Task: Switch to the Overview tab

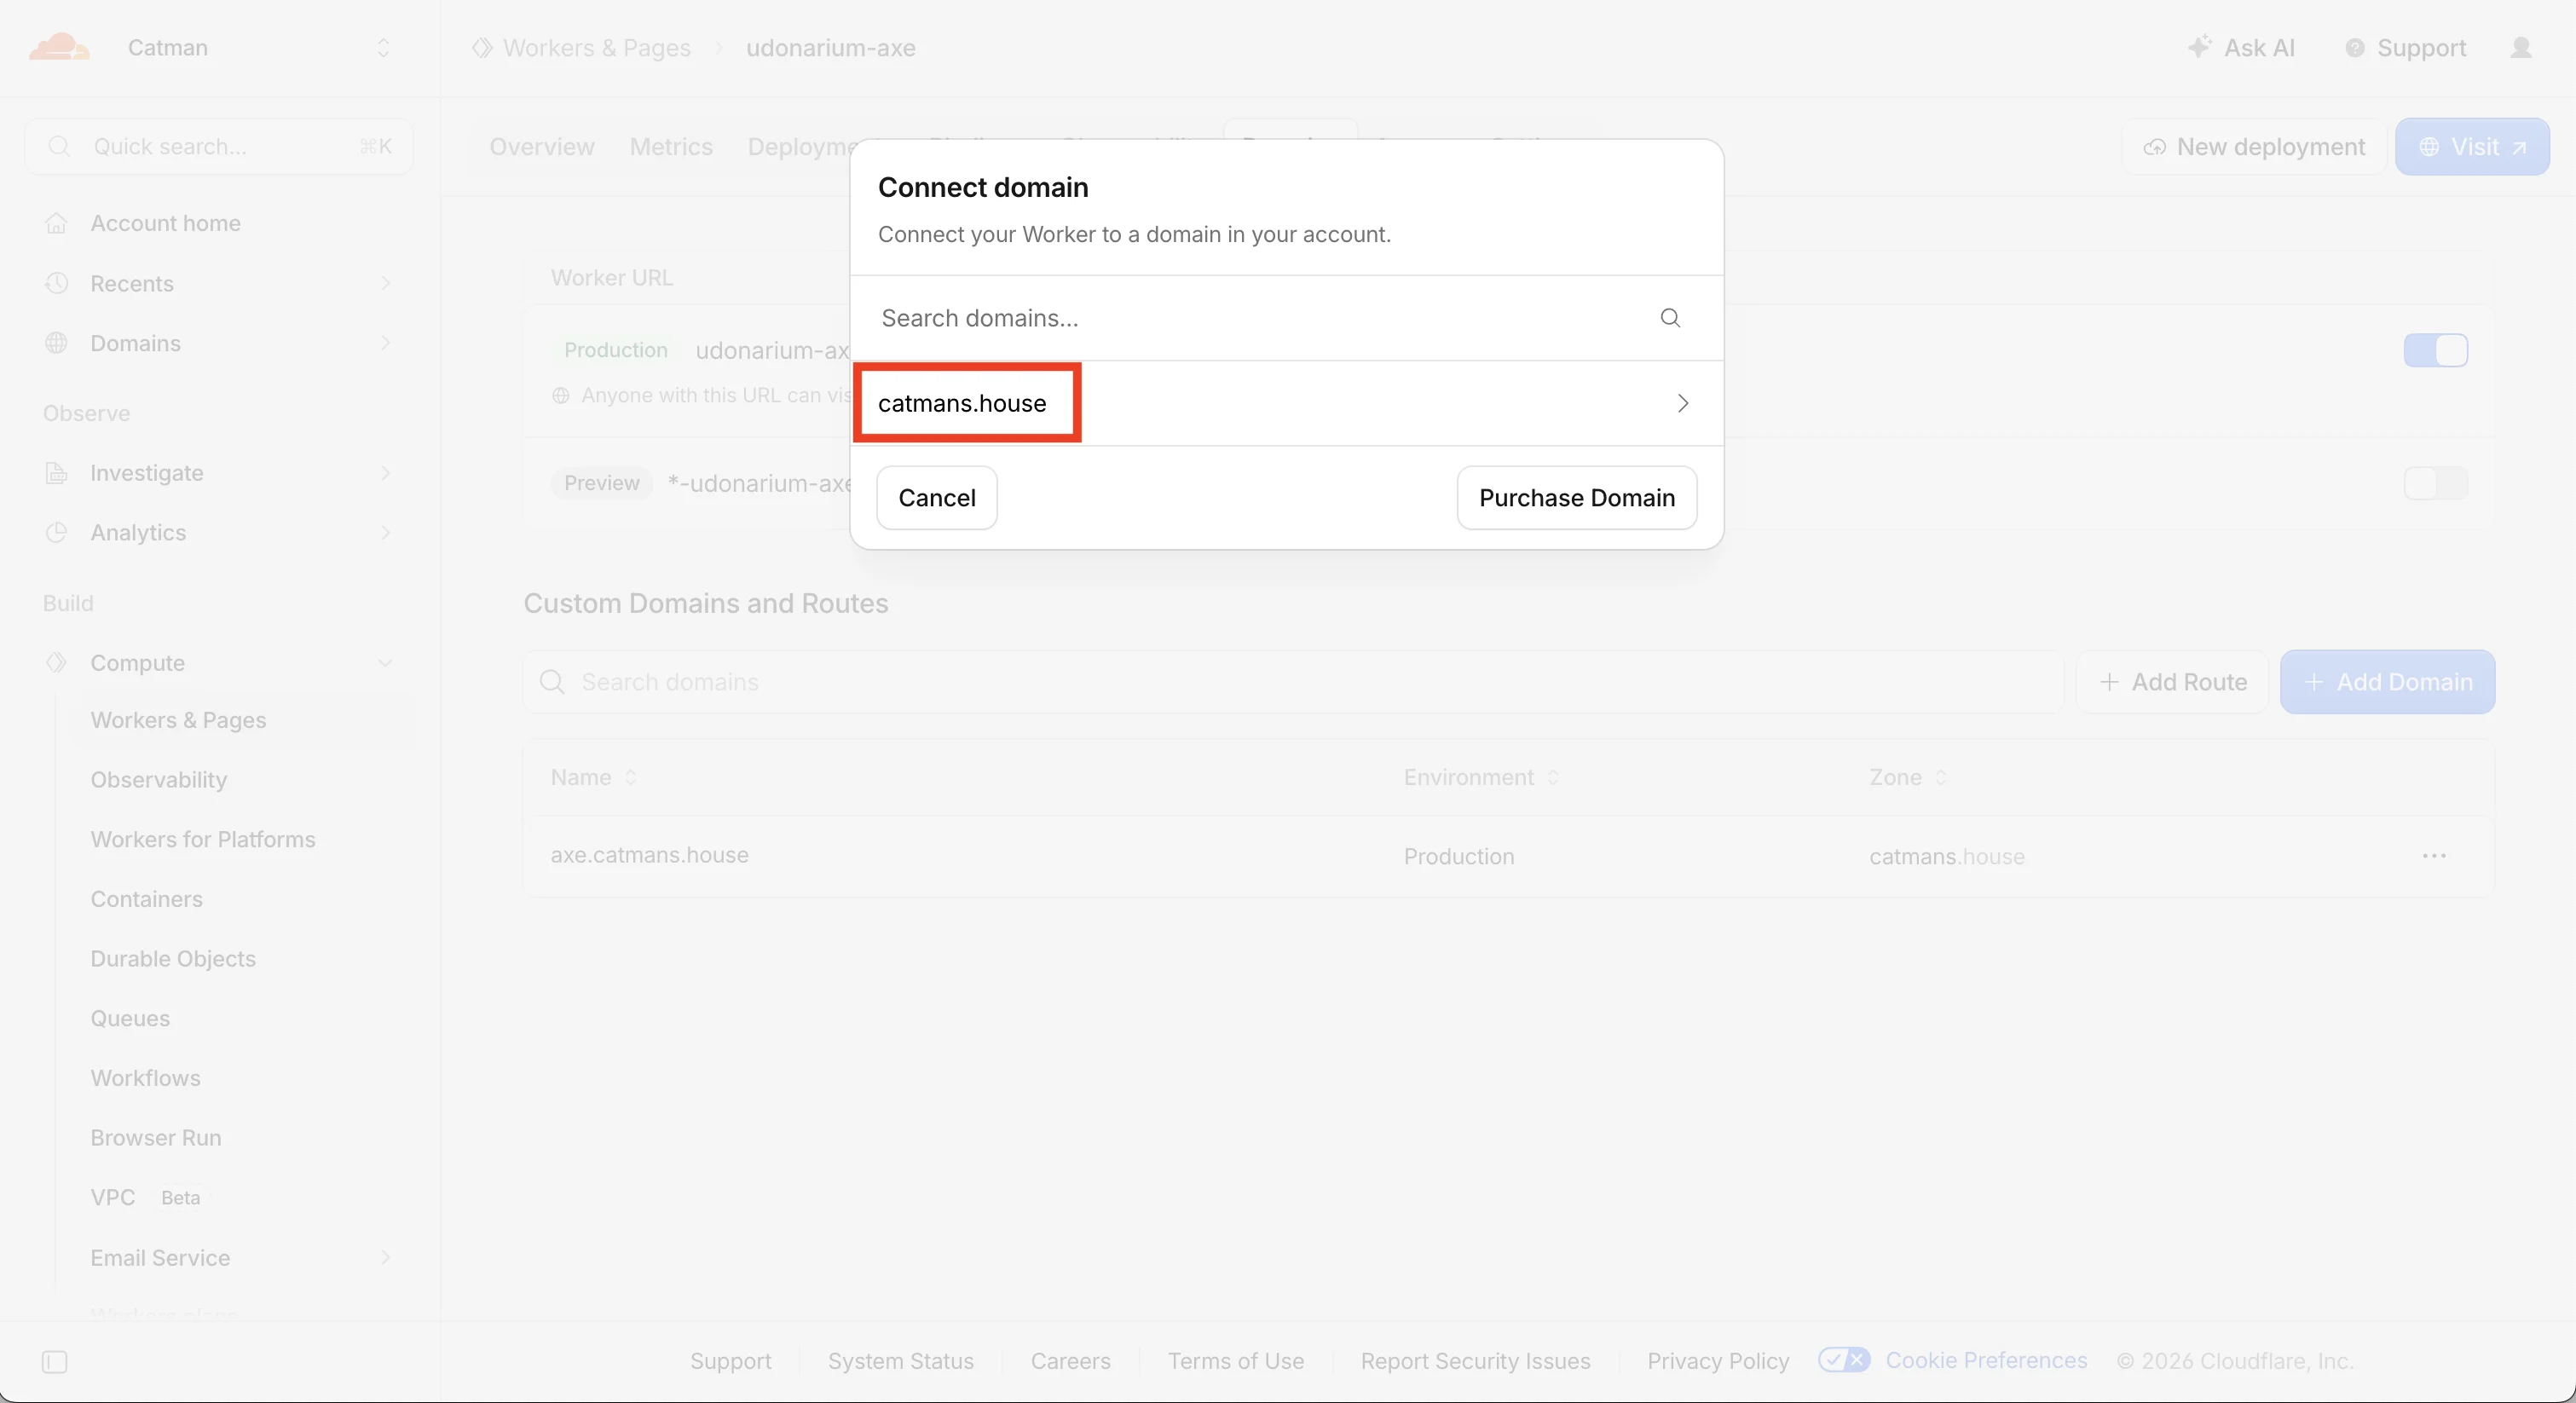Action: pos(542,147)
